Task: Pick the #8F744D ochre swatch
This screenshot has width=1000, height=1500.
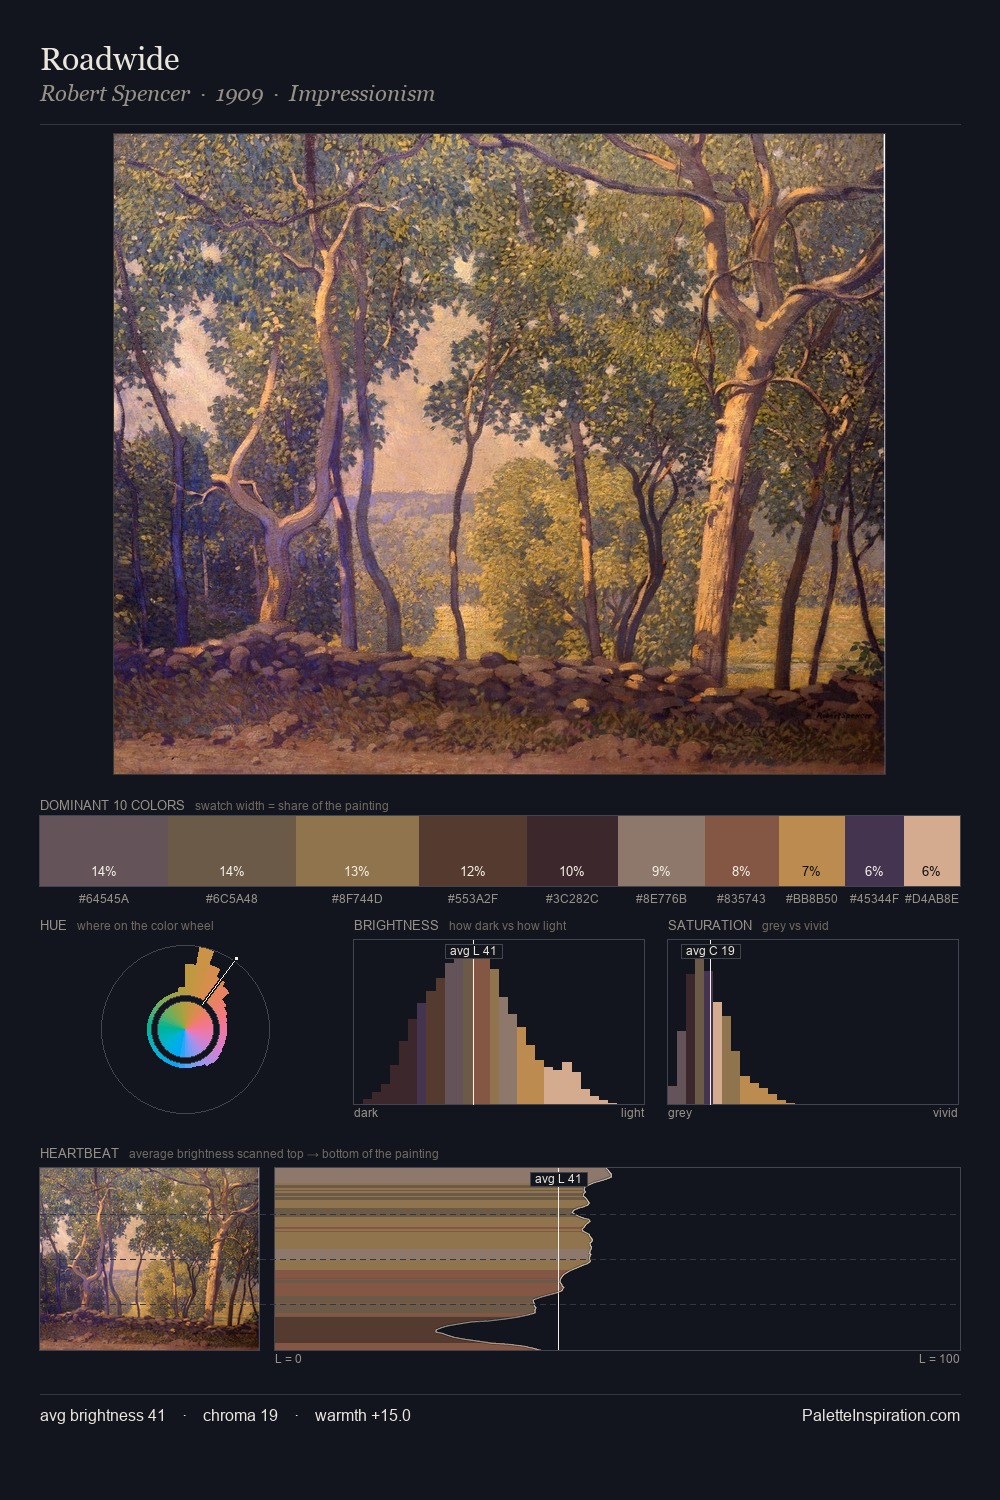Action: point(357,851)
